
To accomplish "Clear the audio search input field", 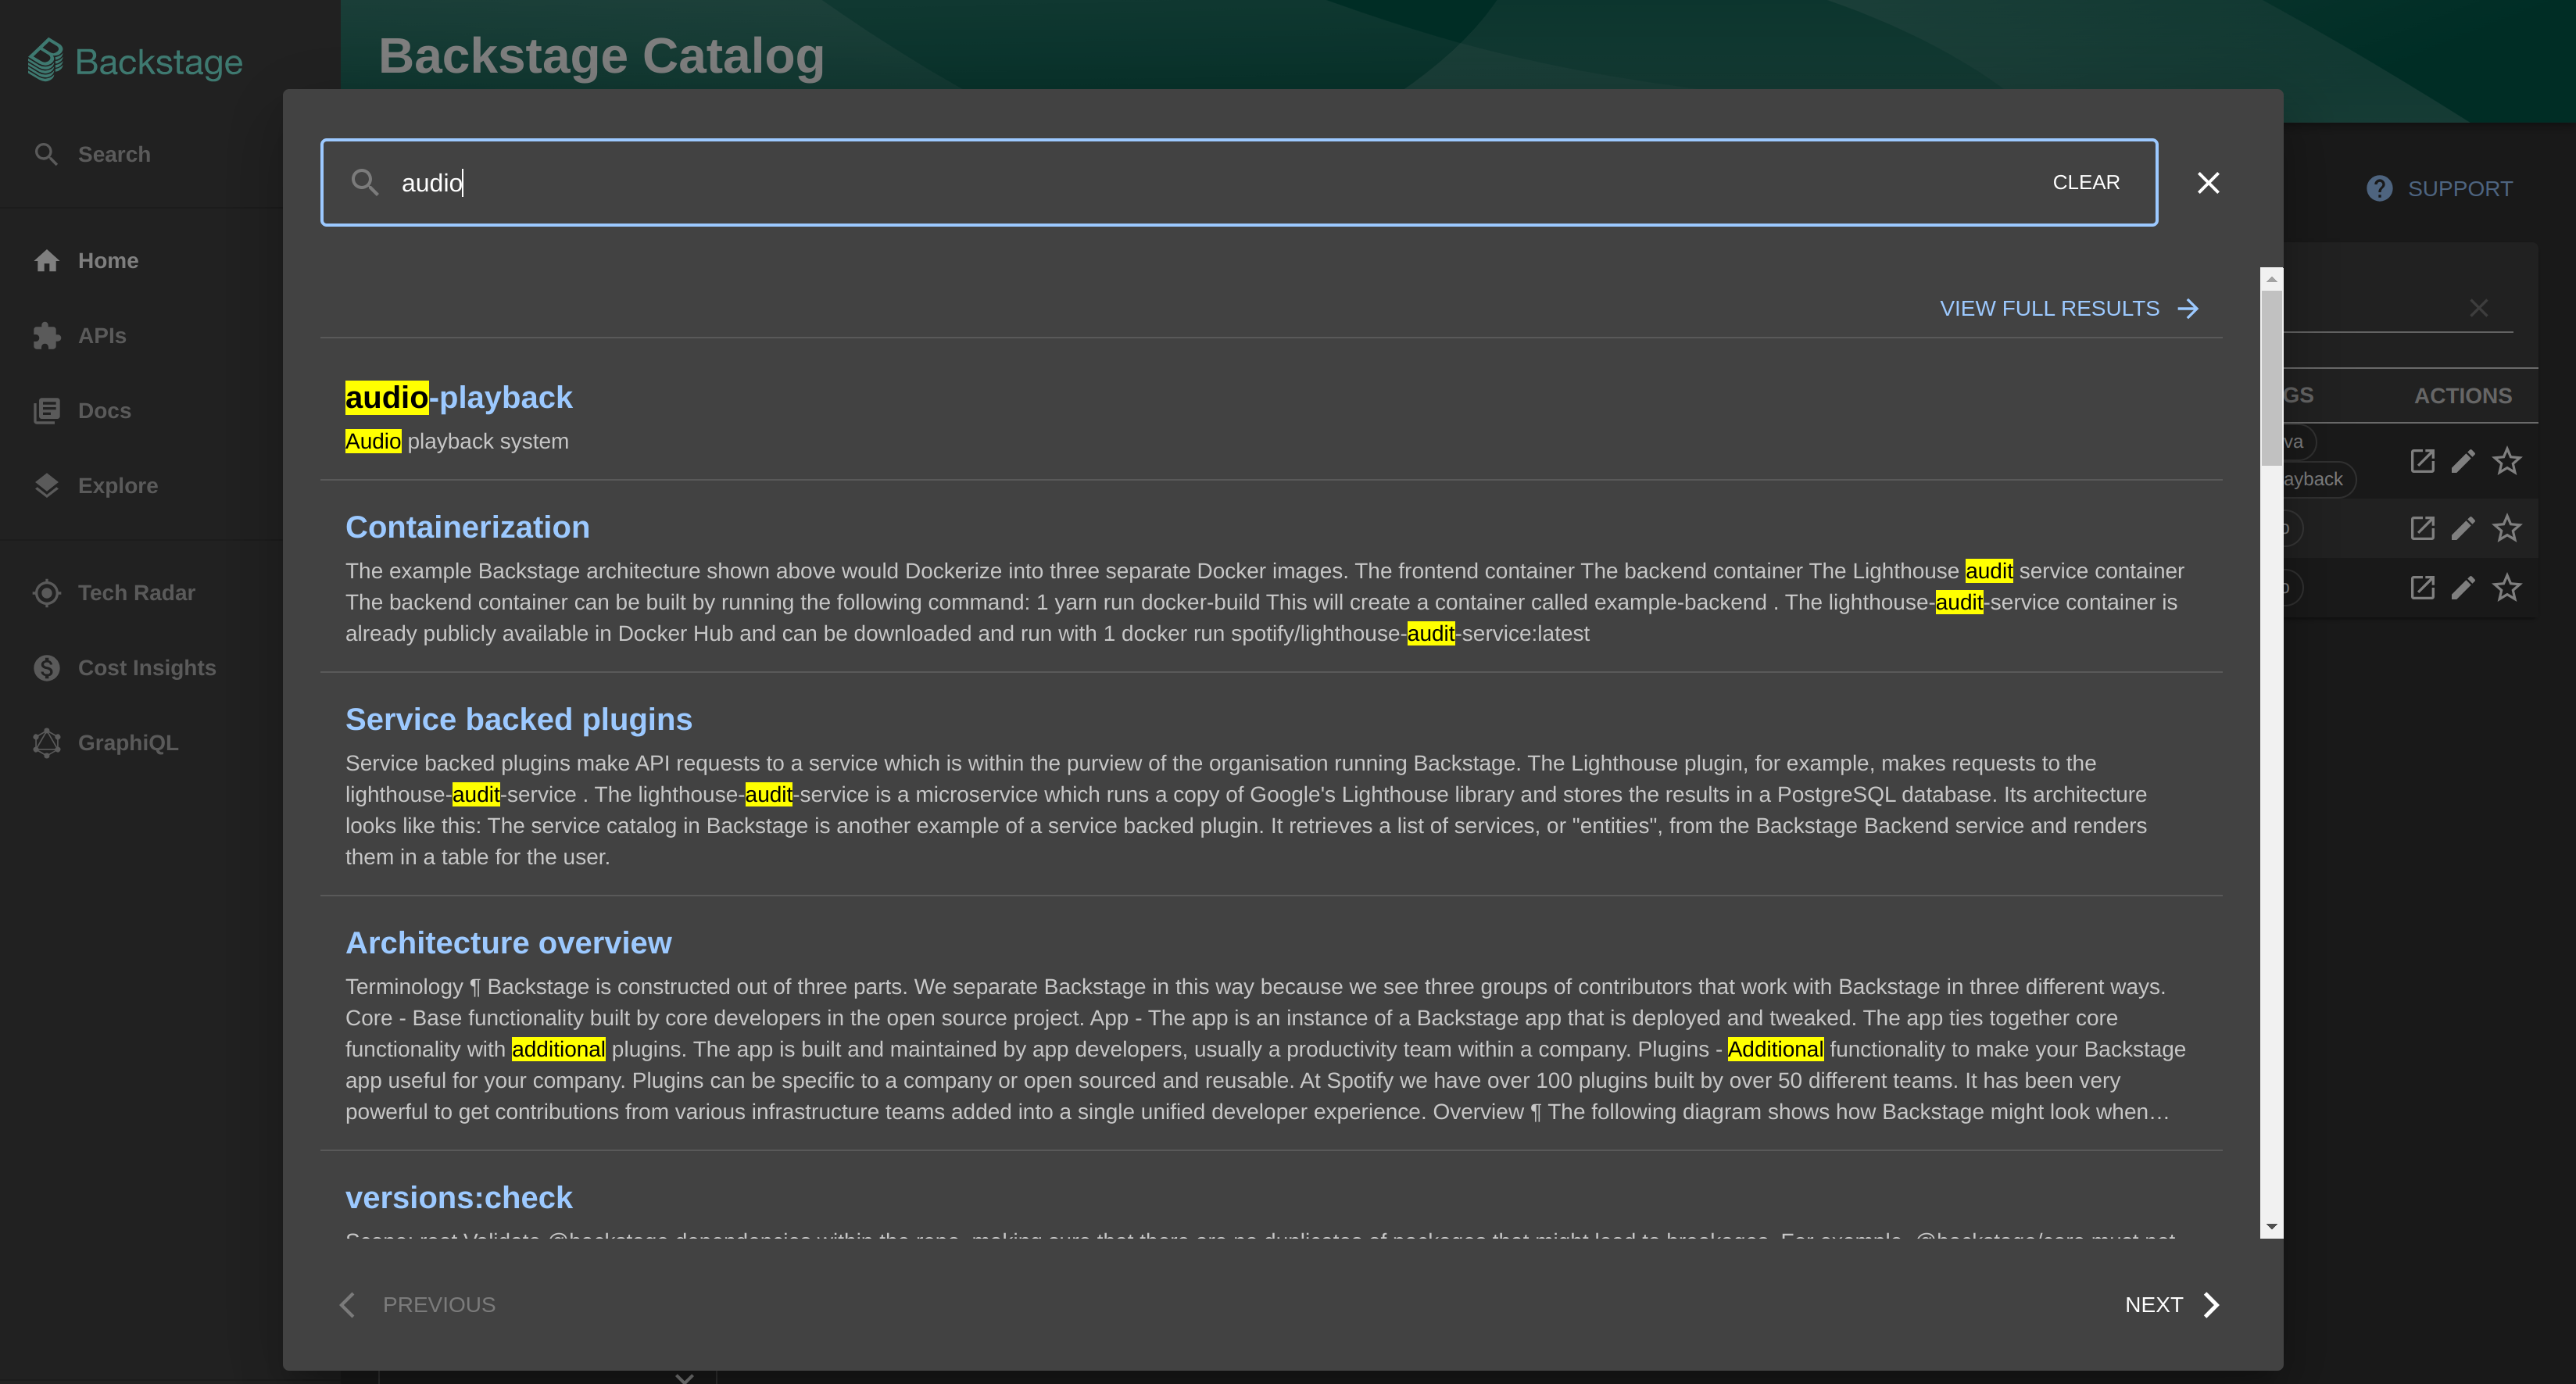I will 2085,182.
